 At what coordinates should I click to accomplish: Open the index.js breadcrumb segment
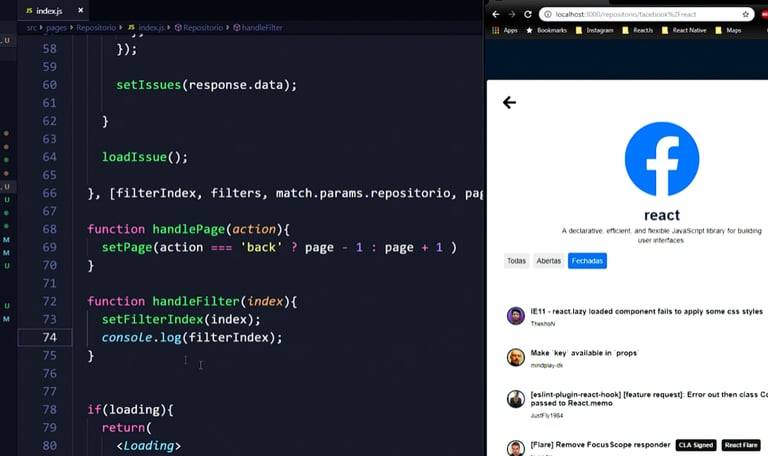point(146,27)
